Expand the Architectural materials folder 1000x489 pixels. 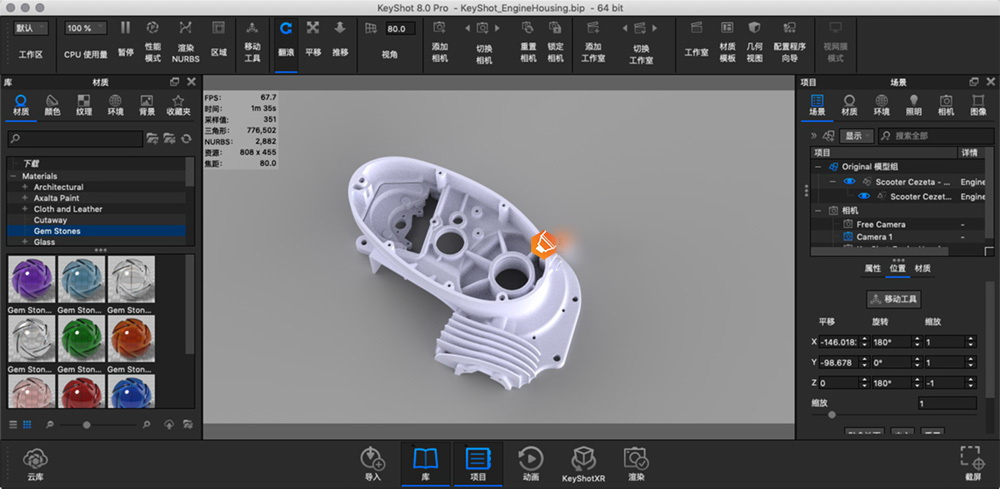pos(24,187)
